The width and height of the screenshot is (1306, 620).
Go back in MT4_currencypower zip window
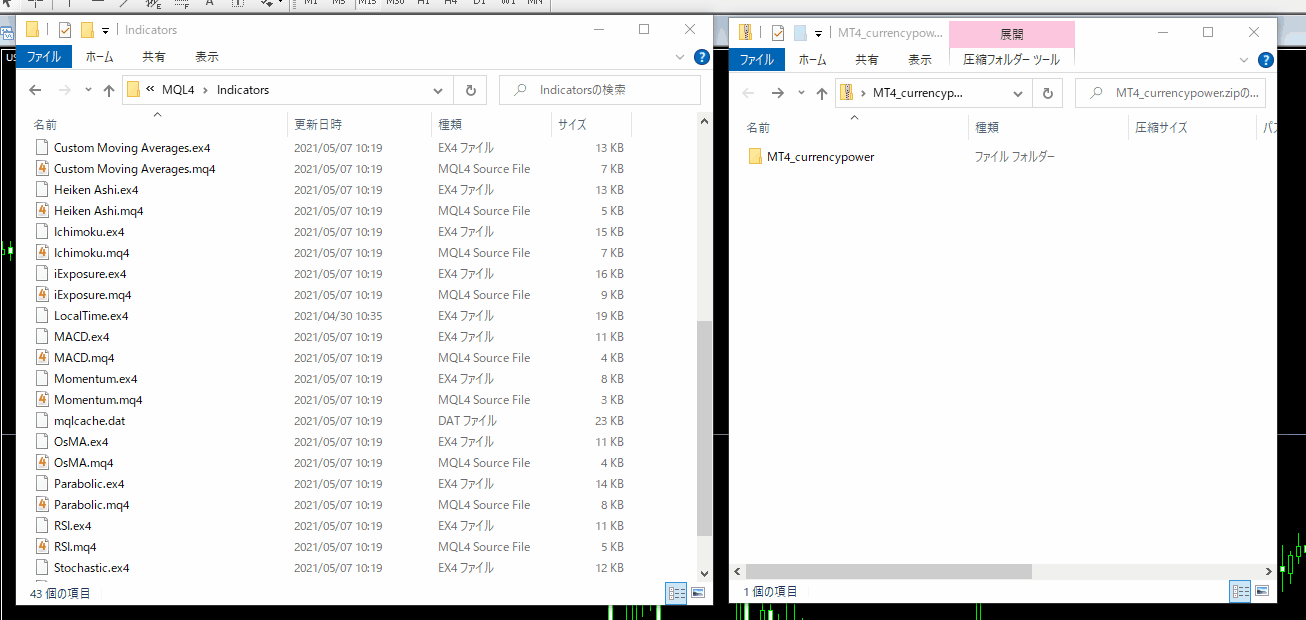tap(749, 93)
